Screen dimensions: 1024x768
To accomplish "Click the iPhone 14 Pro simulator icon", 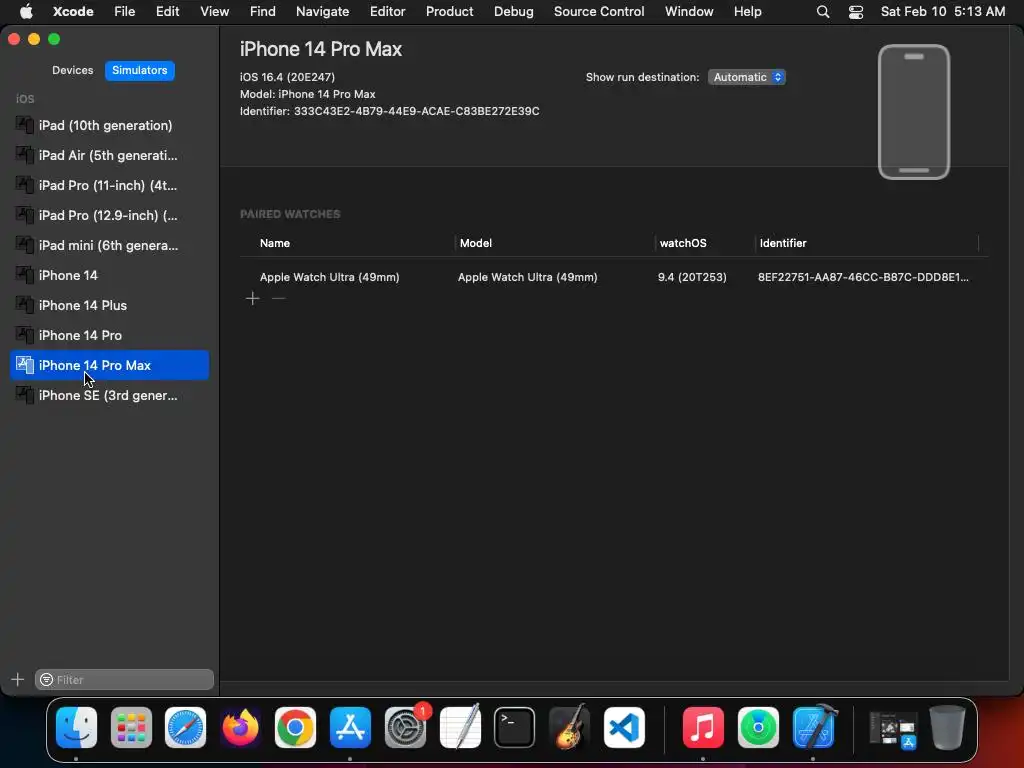I will 24,335.
